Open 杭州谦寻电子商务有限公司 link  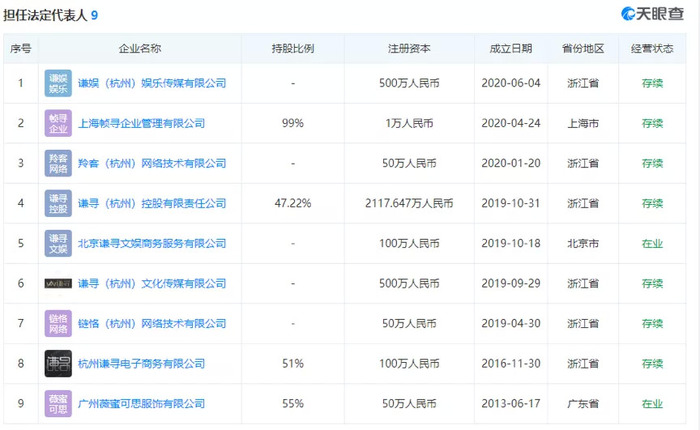tap(142, 363)
